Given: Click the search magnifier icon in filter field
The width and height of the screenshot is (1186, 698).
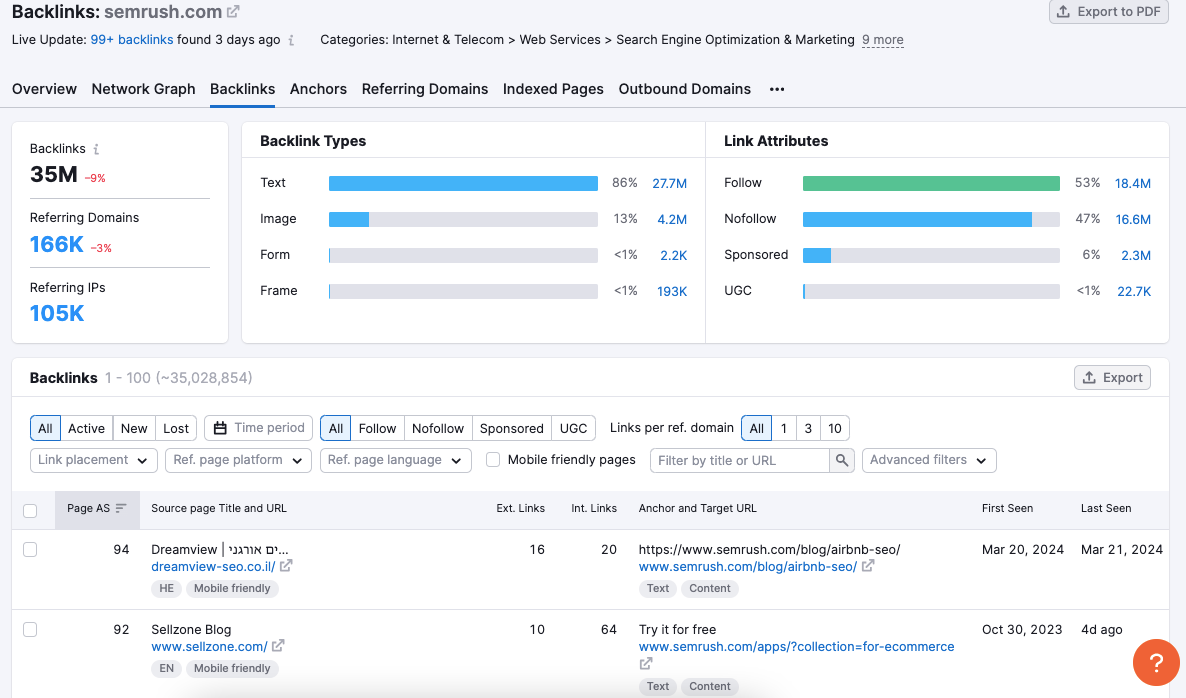Looking at the screenshot, I should (842, 460).
